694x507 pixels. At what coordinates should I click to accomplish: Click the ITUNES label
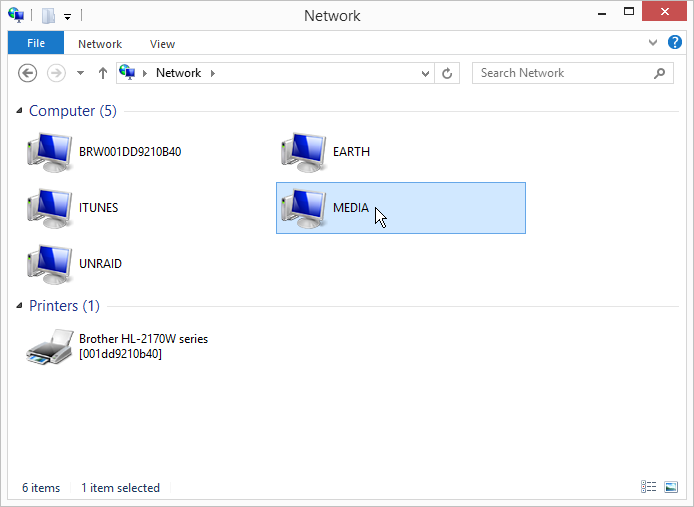pyautogui.click(x=99, y=208)
